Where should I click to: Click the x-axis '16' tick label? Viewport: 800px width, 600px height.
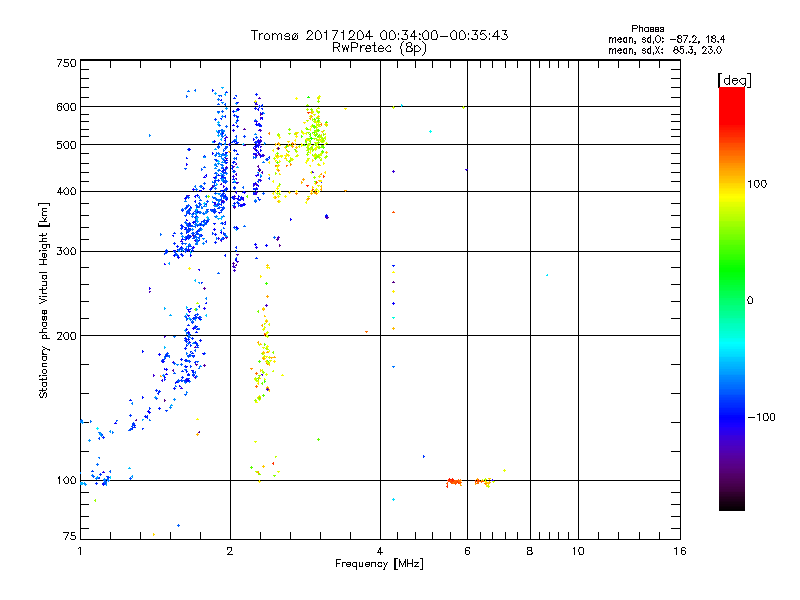[x=680, y=551]
